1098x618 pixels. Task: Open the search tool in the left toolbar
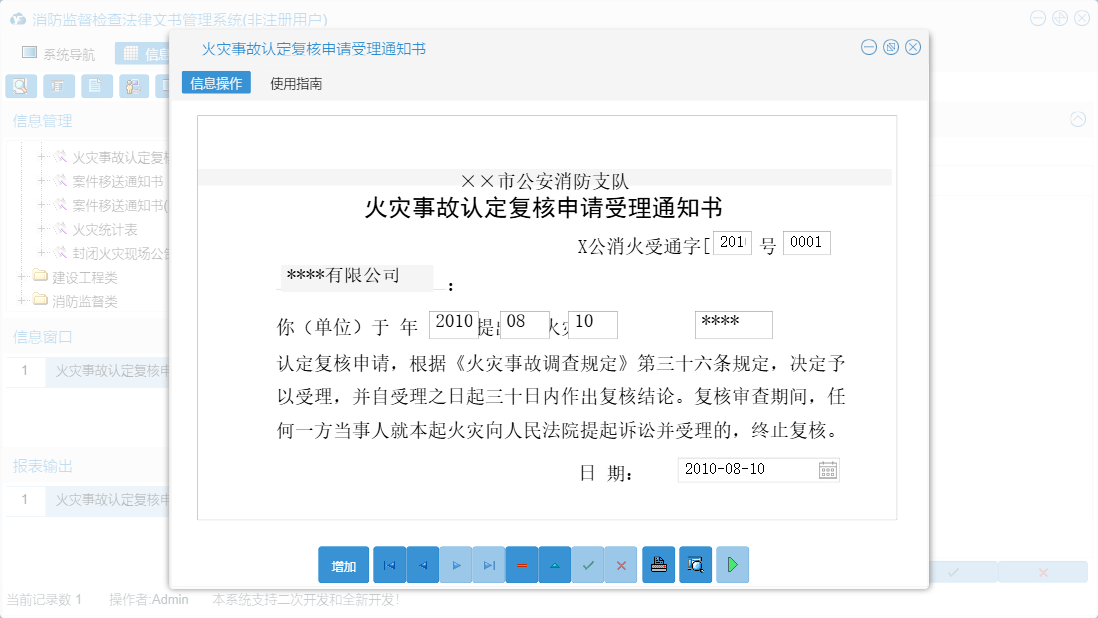(x=20, y=86)
